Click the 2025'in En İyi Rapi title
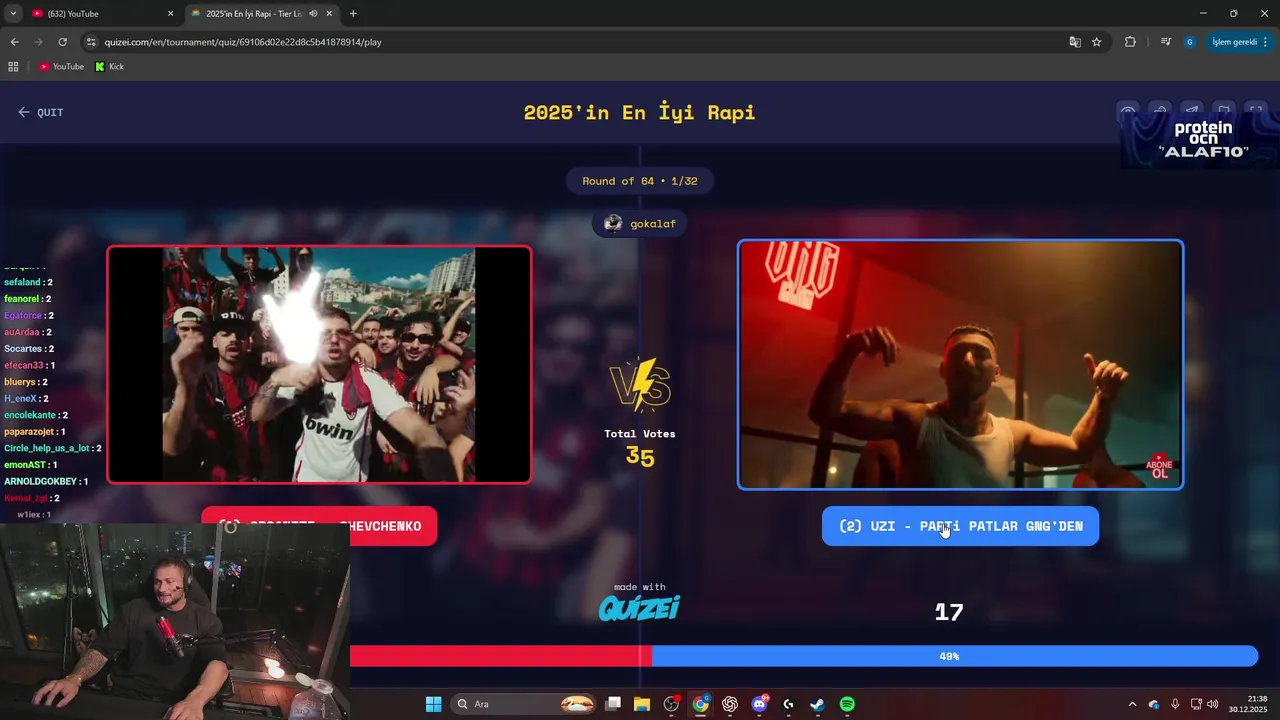The image size is (1280, 720). (639, 112)
